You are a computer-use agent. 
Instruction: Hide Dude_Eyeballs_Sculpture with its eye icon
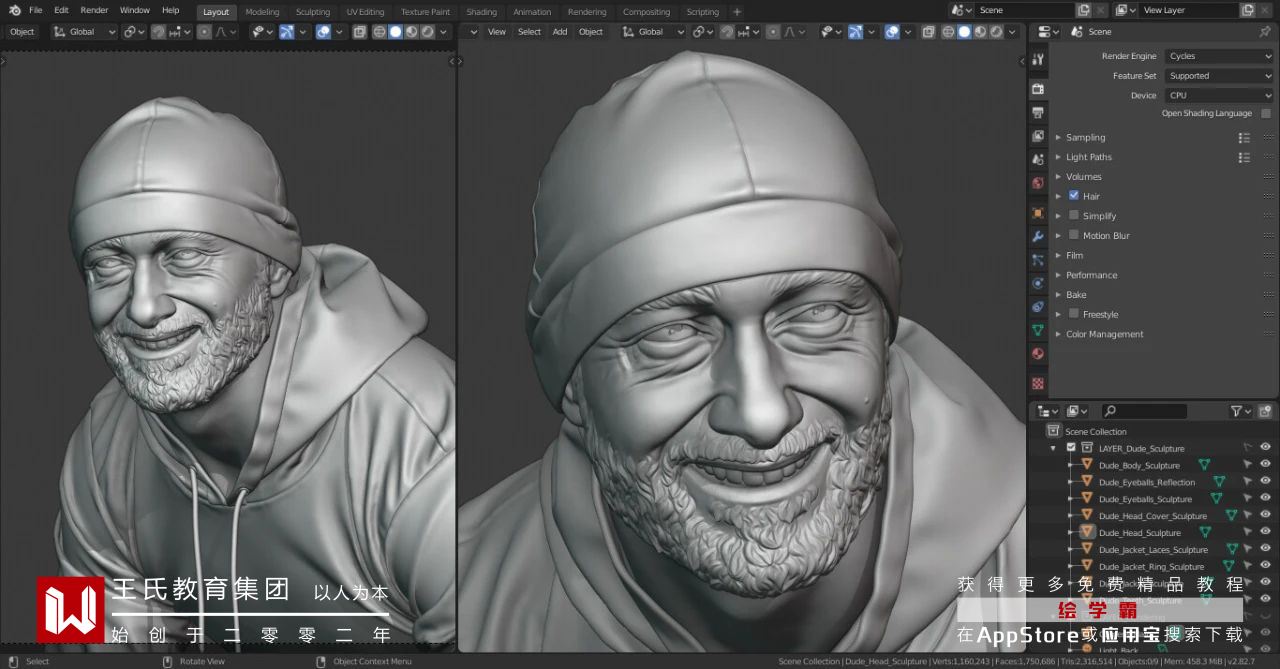tap(1265, 499)
